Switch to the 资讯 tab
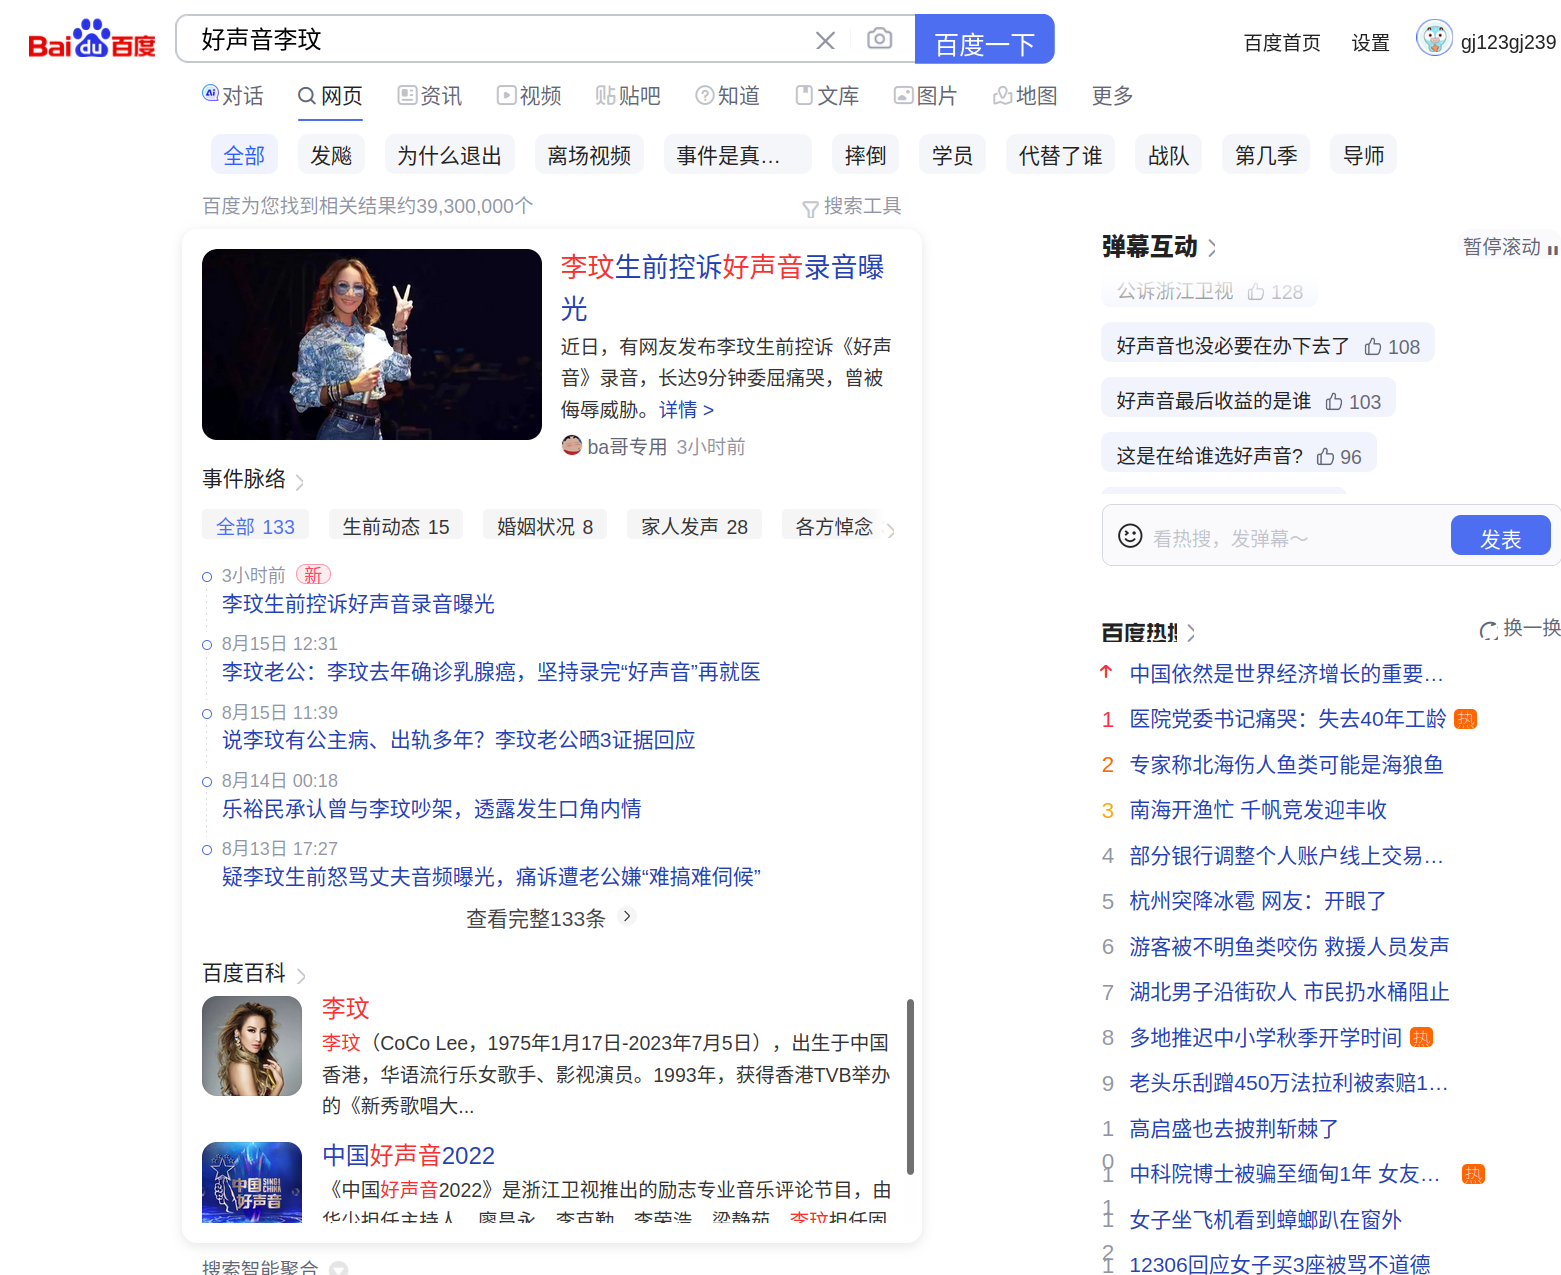1561x1275 pixels. (x=430, y=96)
